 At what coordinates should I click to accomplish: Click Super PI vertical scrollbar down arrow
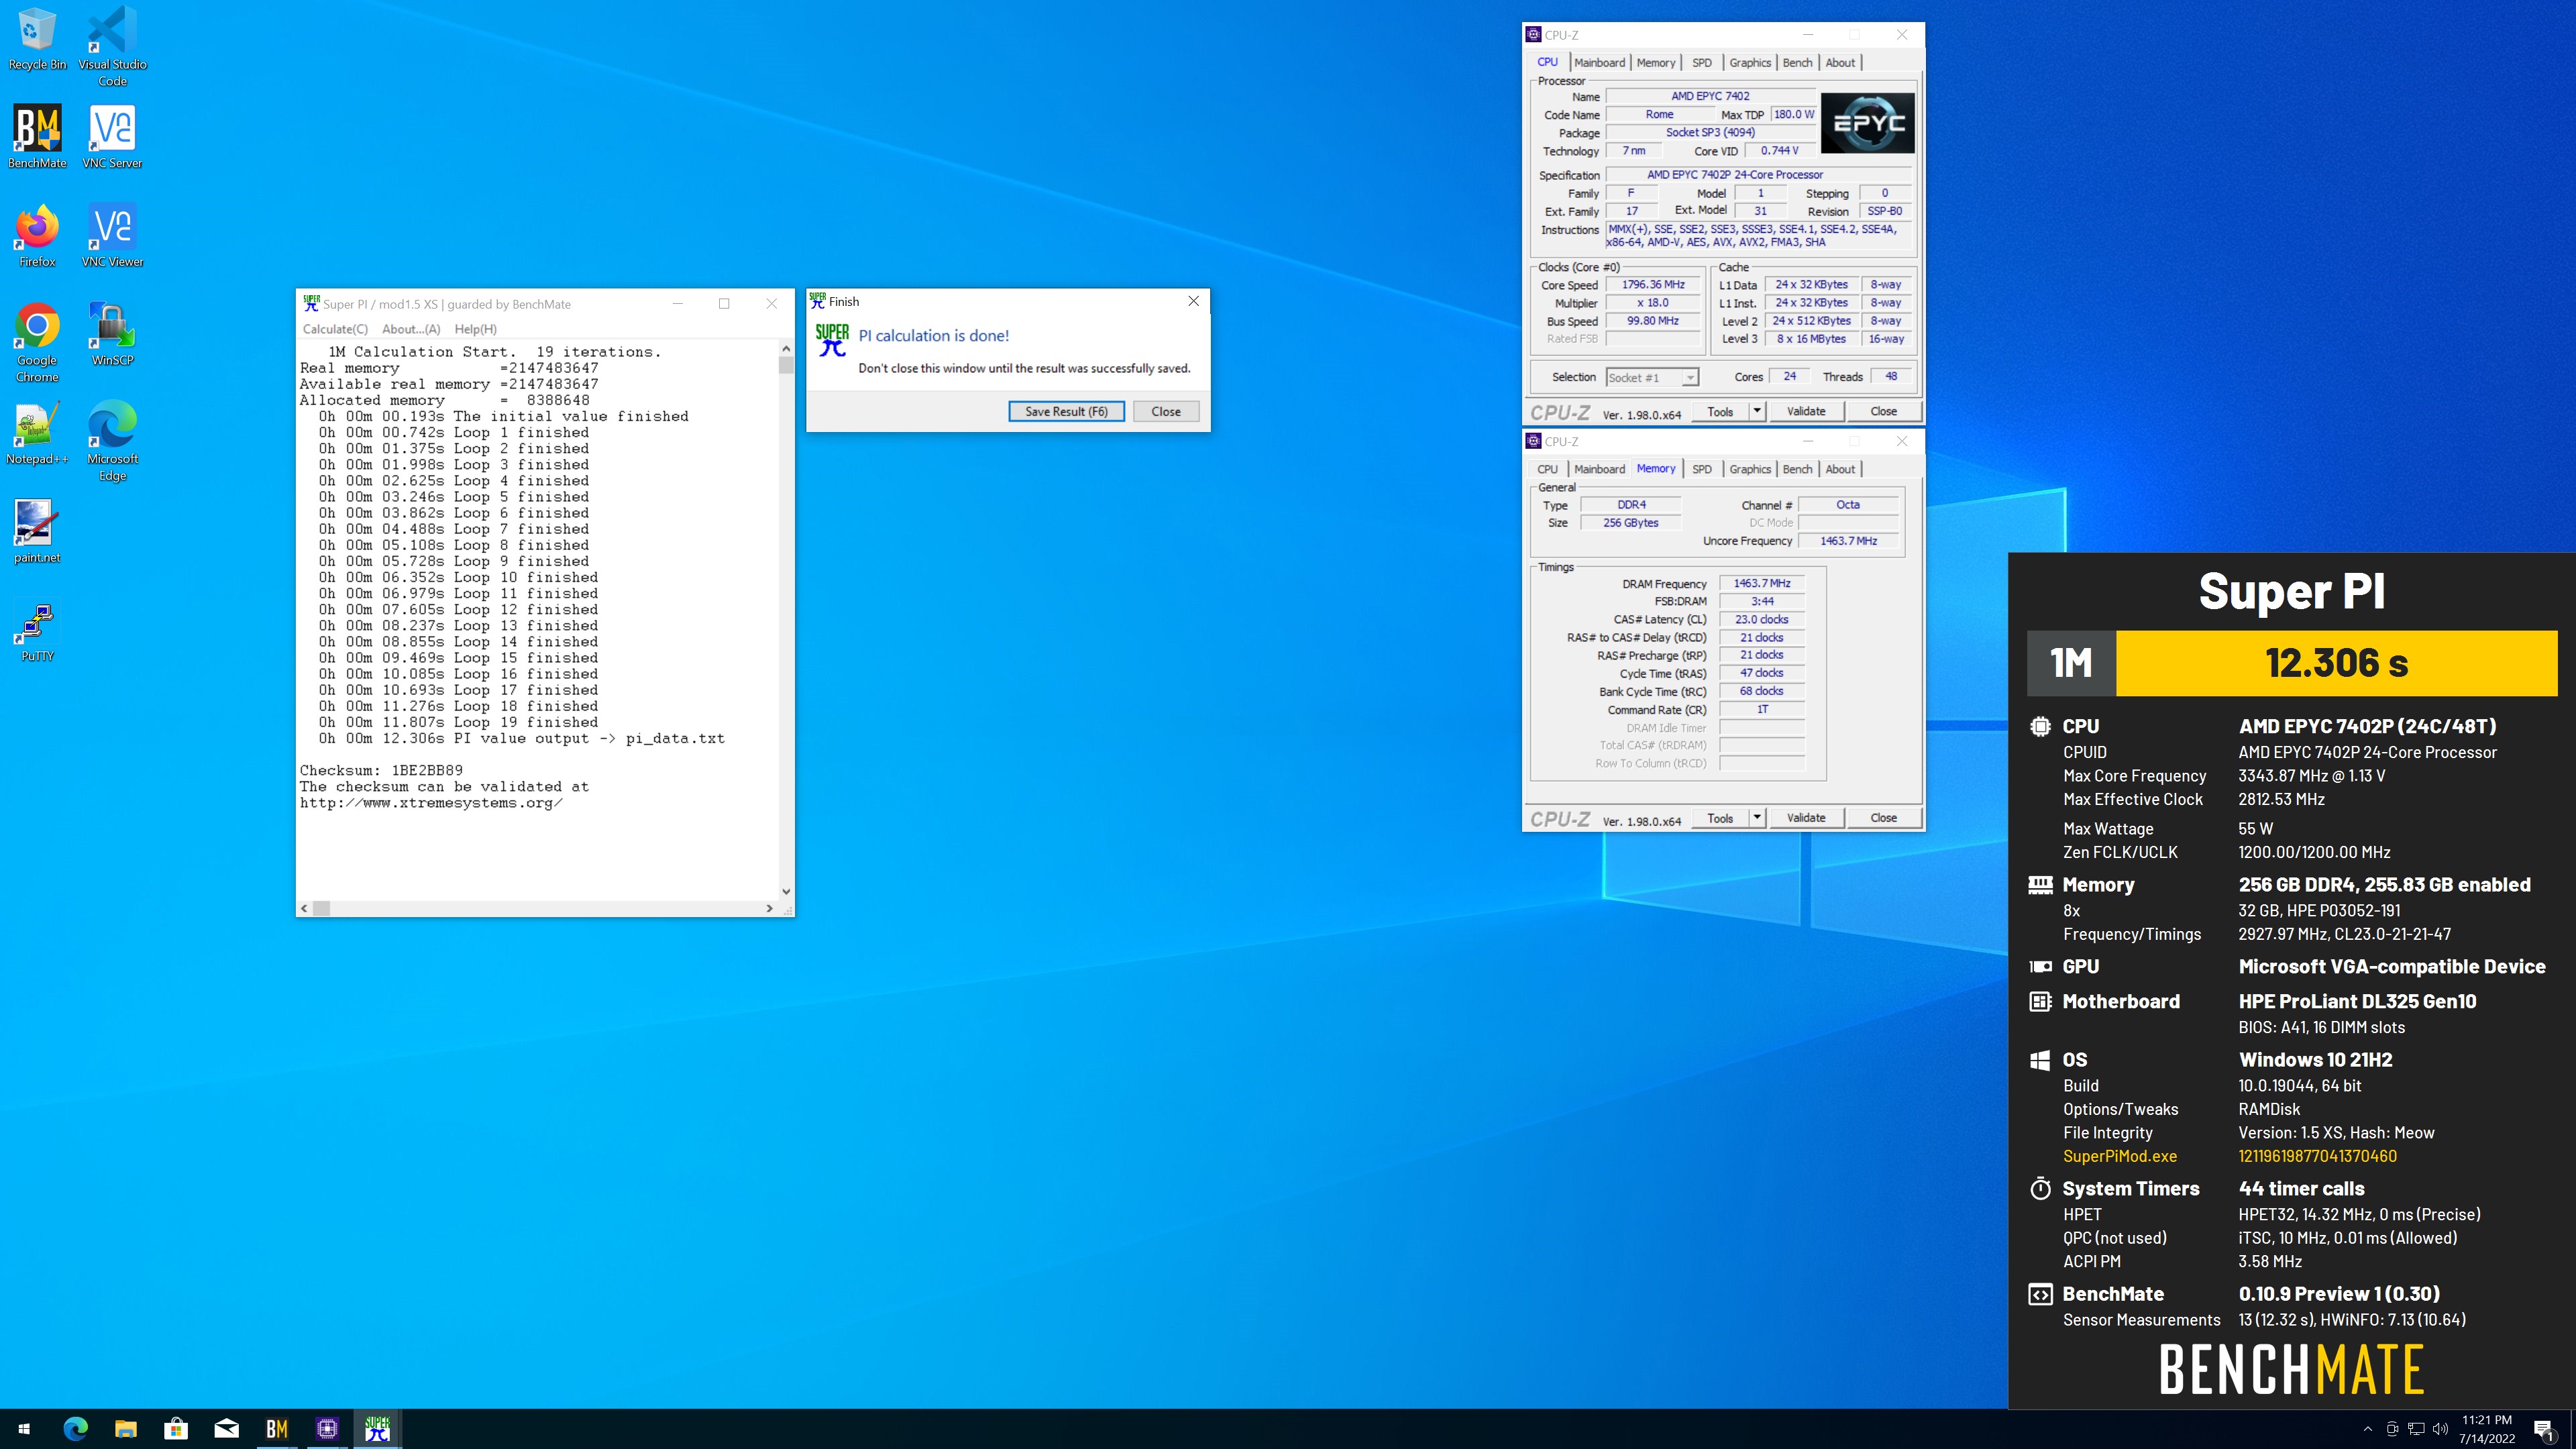[786, 891]
